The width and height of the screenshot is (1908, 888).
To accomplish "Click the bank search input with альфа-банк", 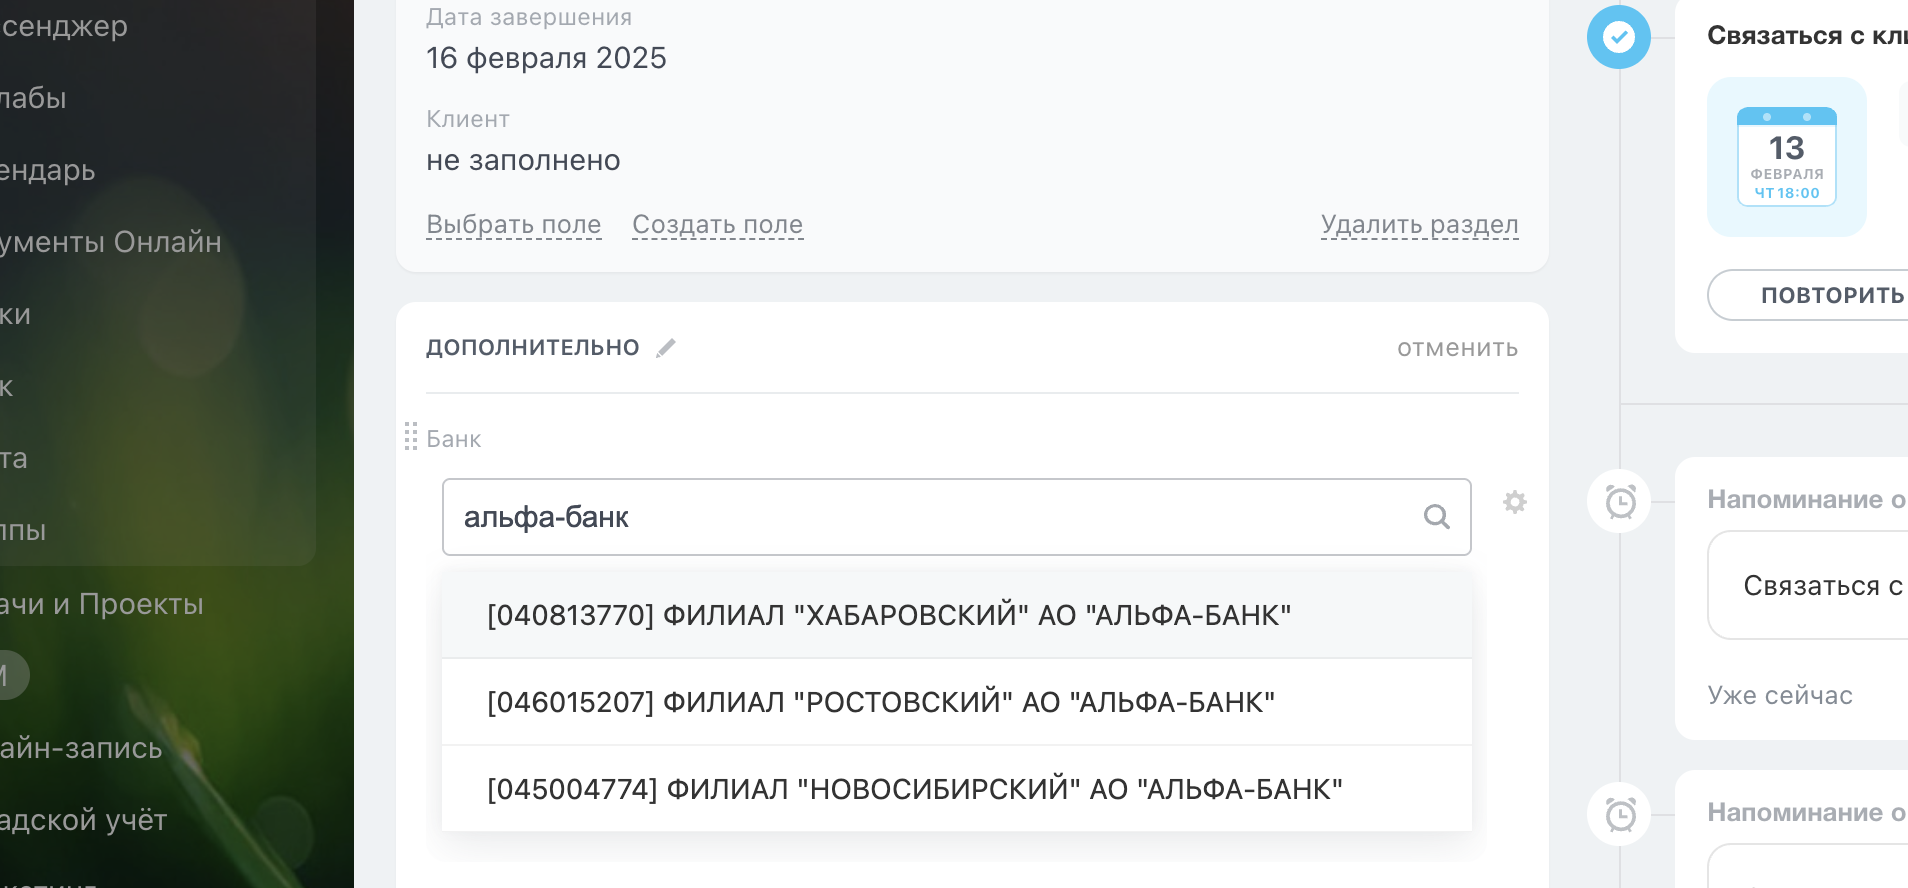I will pyautogui.click(x=930, y=517).
